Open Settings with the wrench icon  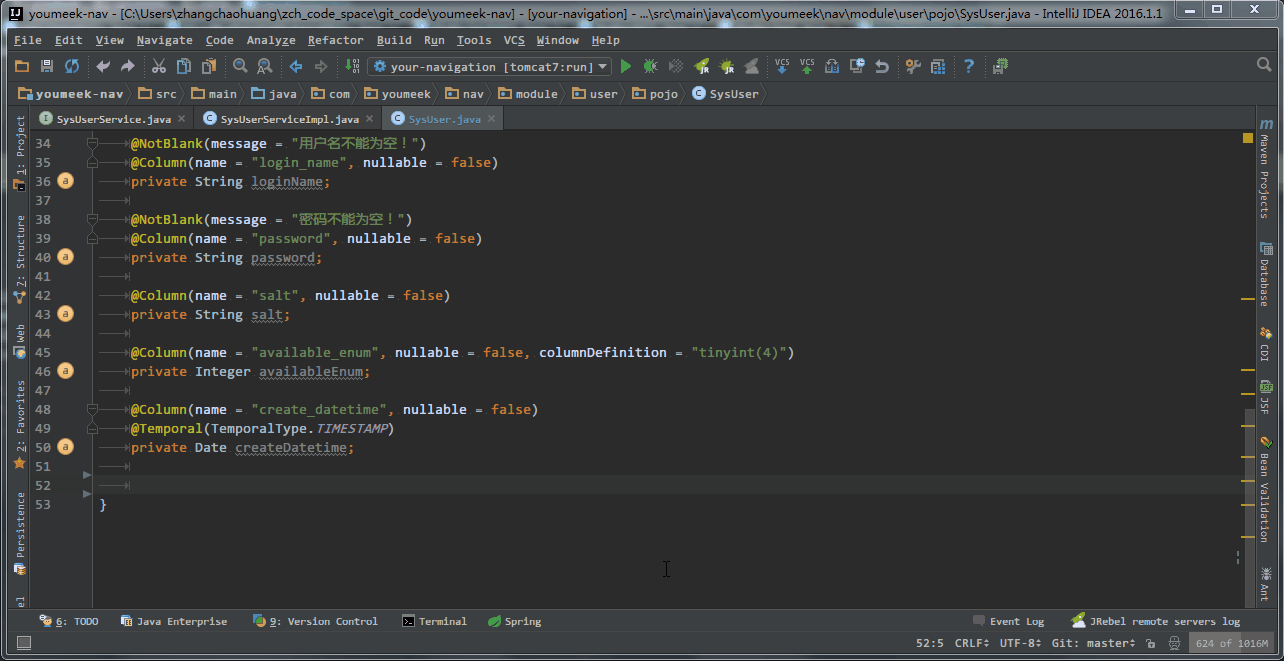(x=913, y=67)
